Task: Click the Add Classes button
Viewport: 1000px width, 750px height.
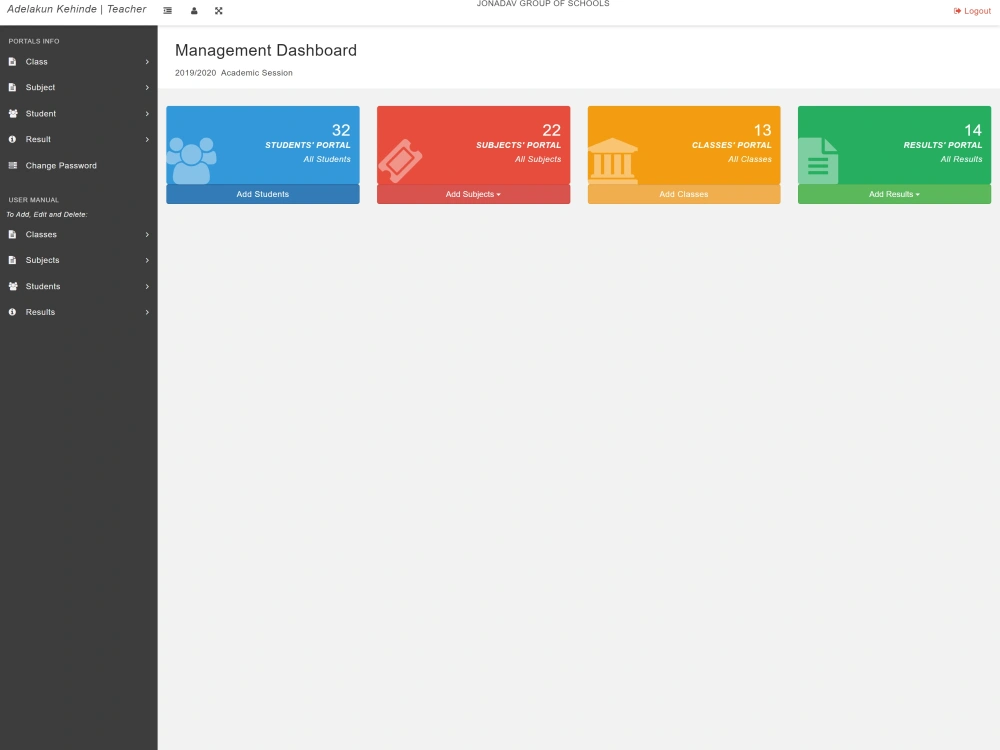Action: 684,194
